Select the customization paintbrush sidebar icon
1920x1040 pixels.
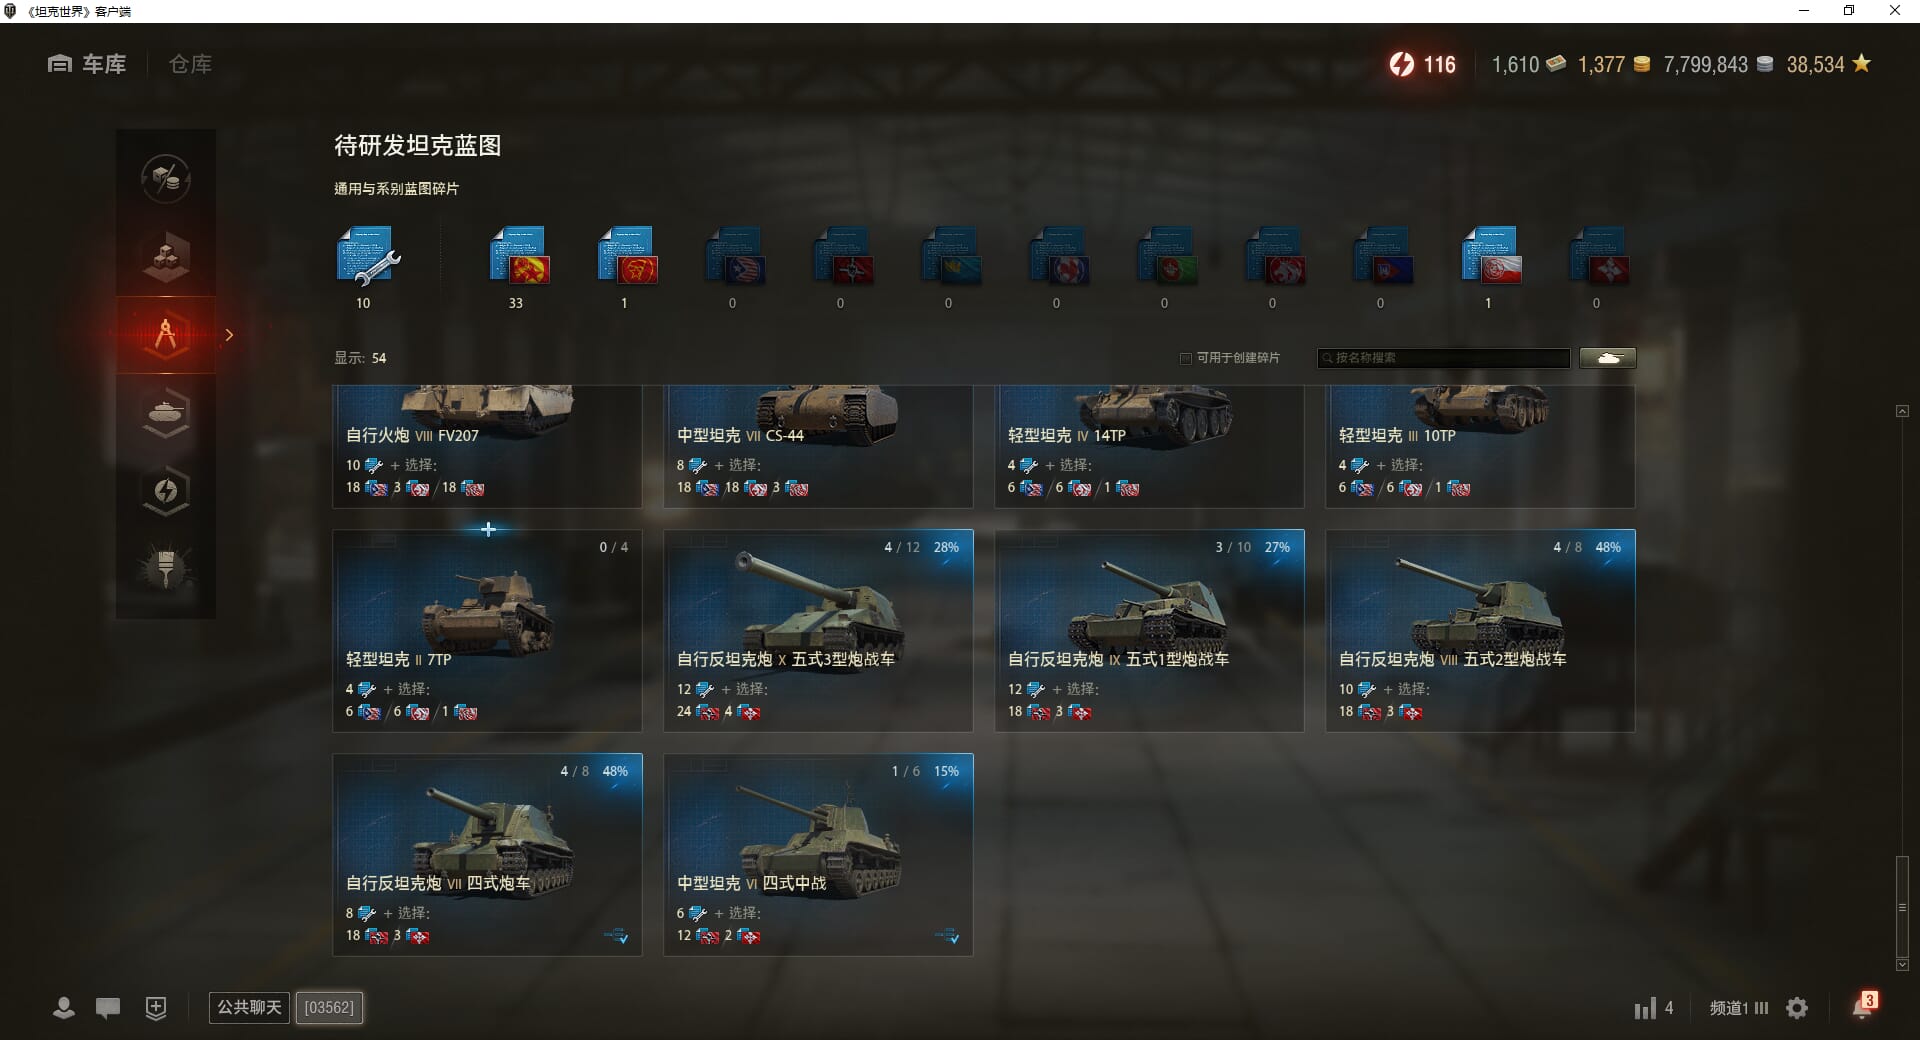(166, 568)
